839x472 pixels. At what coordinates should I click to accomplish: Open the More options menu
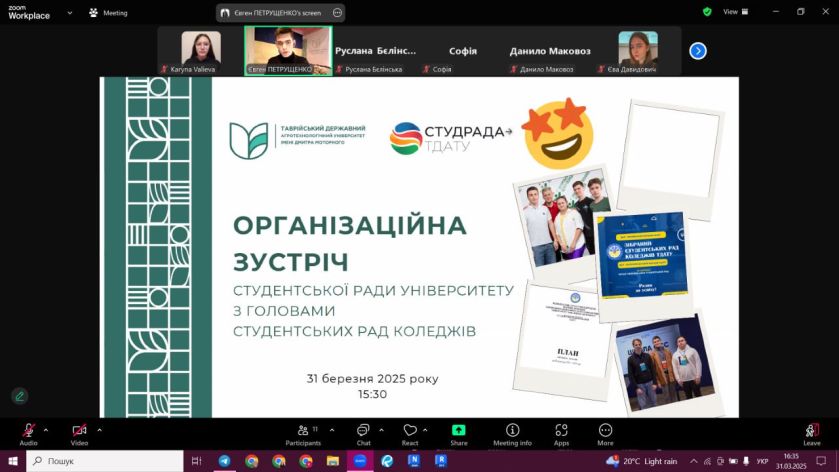click(605, 430)
